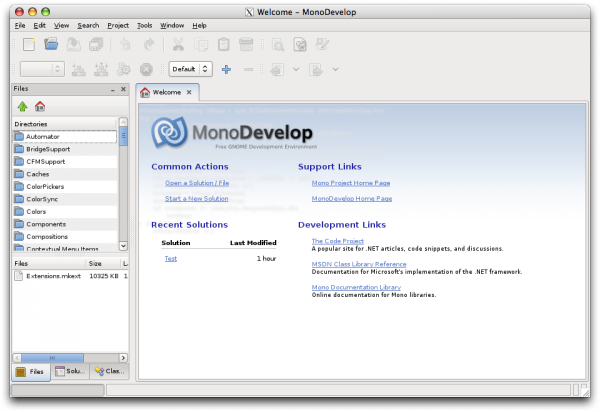Open MSDN Class Library Reference link
Viewport: 600px width, 412px height.
click(359, 264)
